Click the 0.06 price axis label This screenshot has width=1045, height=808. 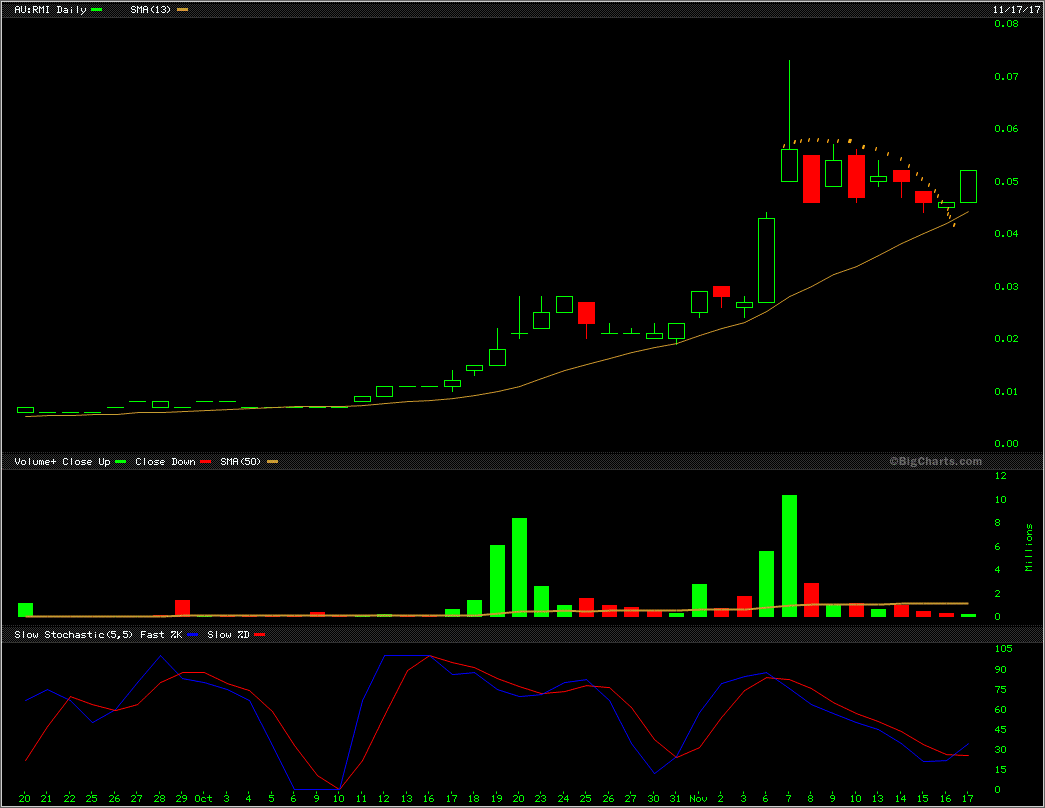[1006, 129]
